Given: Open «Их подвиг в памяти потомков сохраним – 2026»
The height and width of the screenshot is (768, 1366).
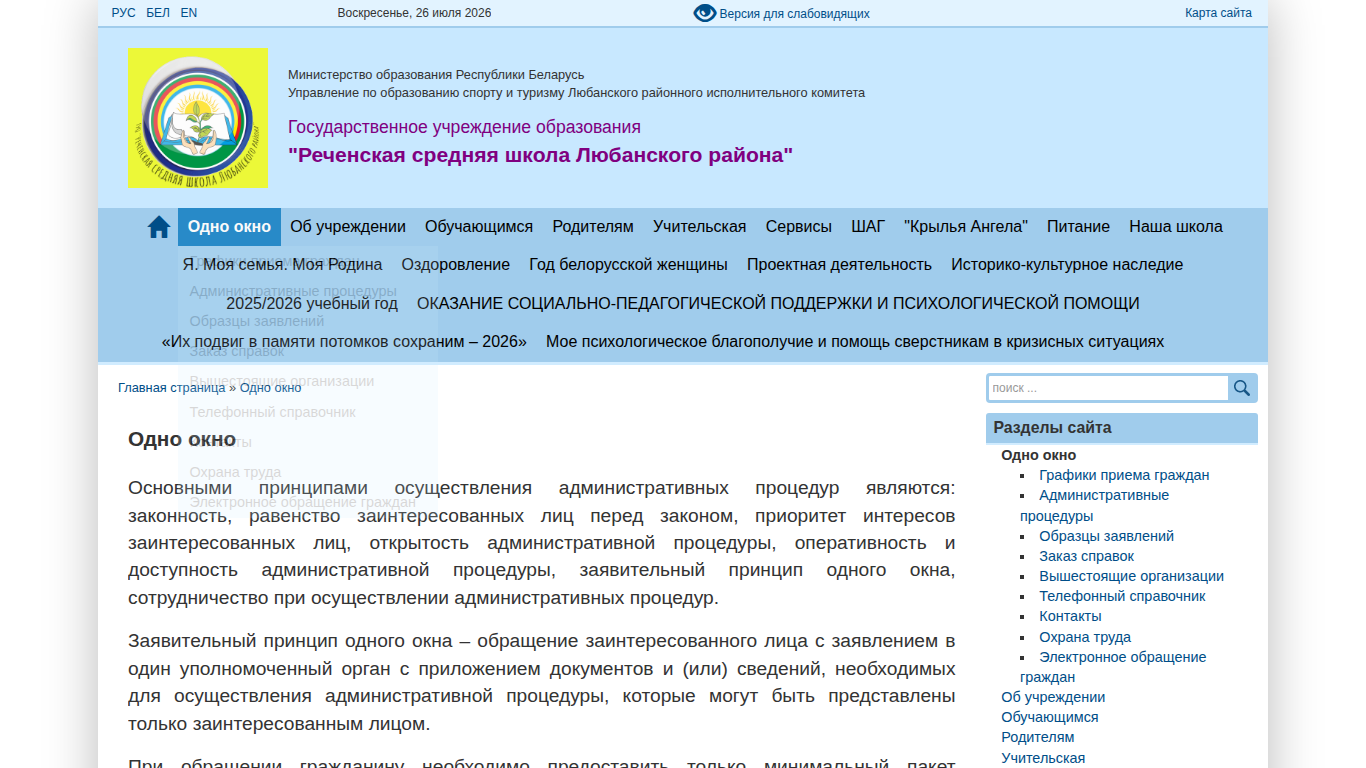Looking at the screenshot, I should pyautogui.click(x=344, y=342).
